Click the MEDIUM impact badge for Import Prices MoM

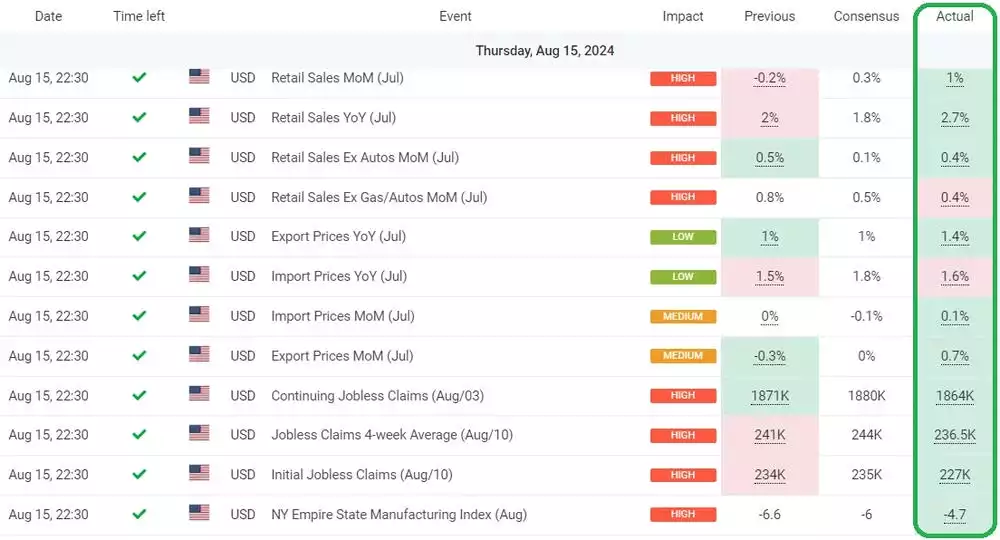click(x=683, y=317)
